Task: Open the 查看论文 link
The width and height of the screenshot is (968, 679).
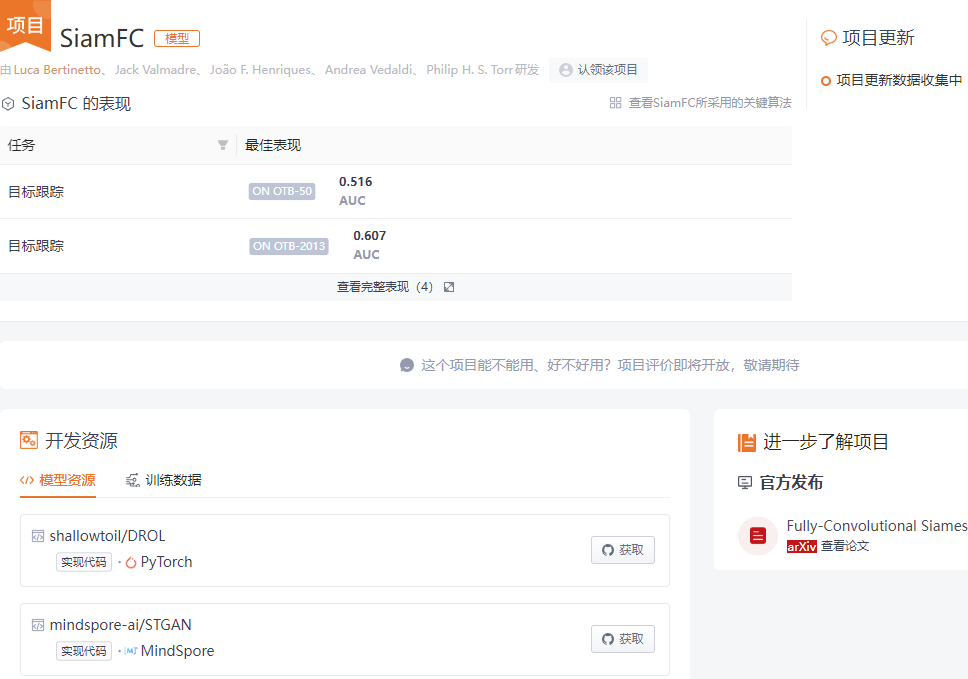Action: point(845,546)
